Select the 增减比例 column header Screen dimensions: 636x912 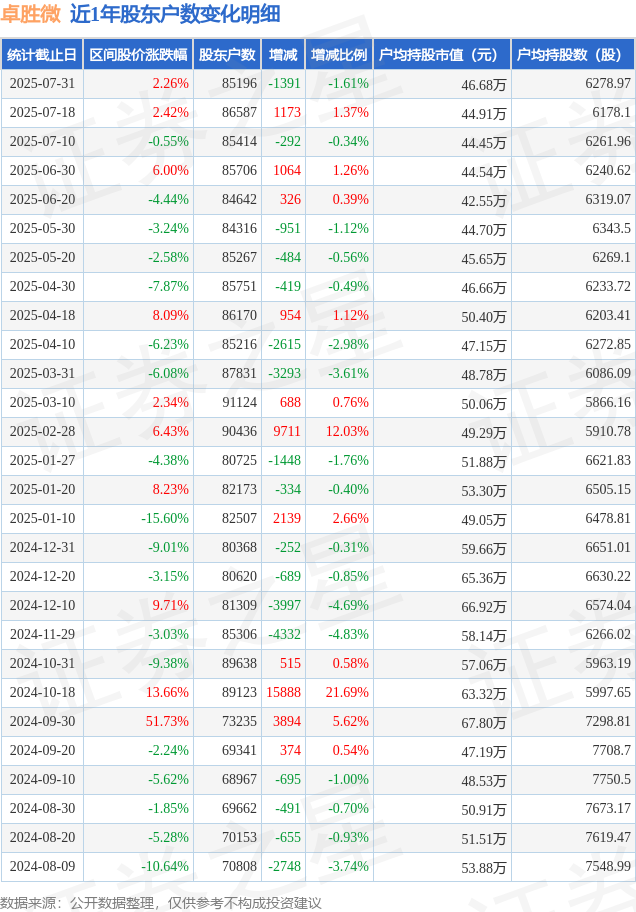[339, 55]
